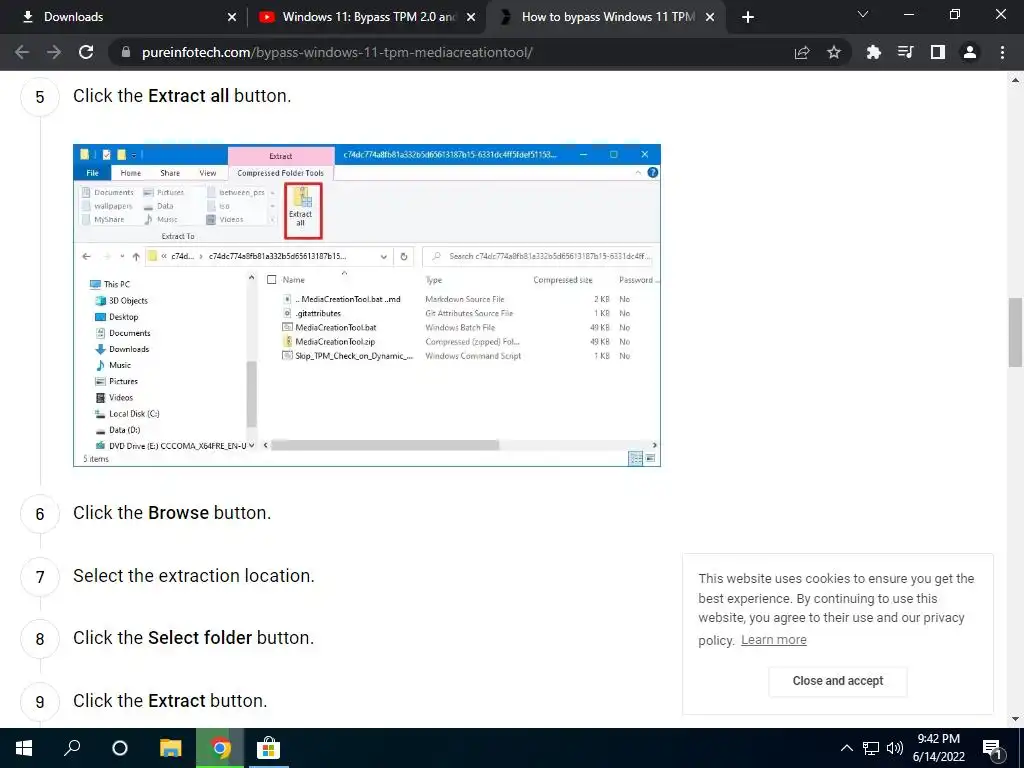Go back to the previous page

[x=22, y=52]
